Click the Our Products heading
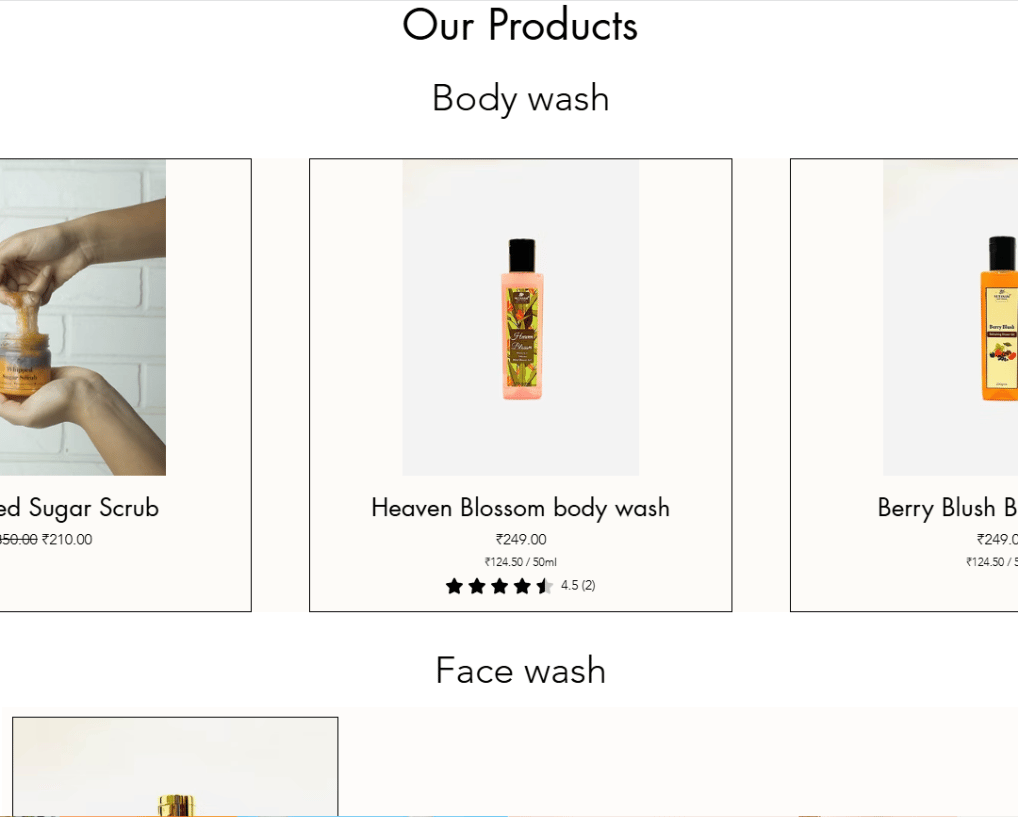The image size is (1018, 817). (x=520, y=26)
